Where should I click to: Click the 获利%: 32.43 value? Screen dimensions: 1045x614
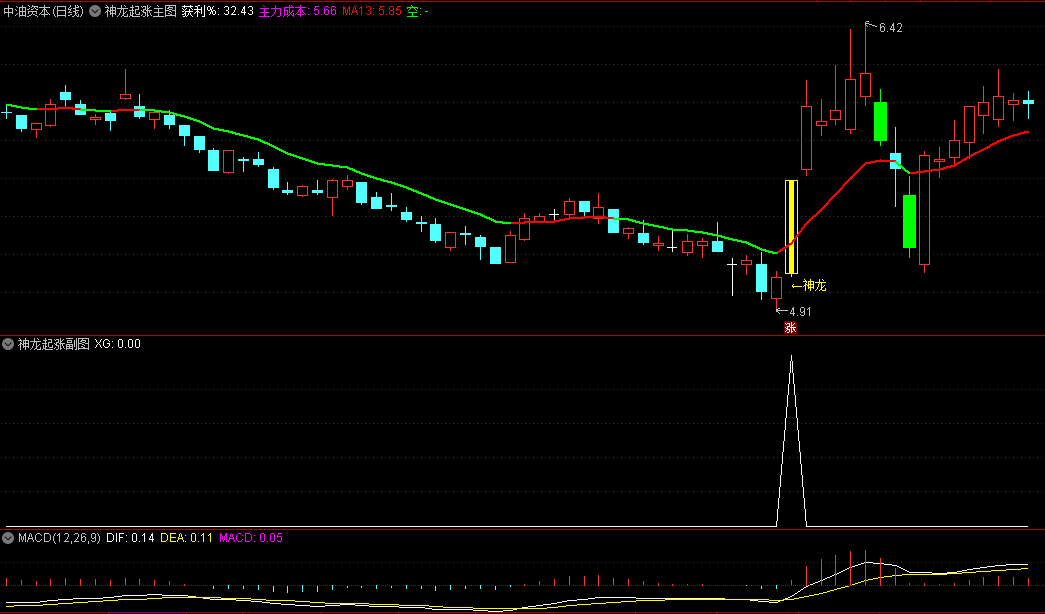(217, 11)
